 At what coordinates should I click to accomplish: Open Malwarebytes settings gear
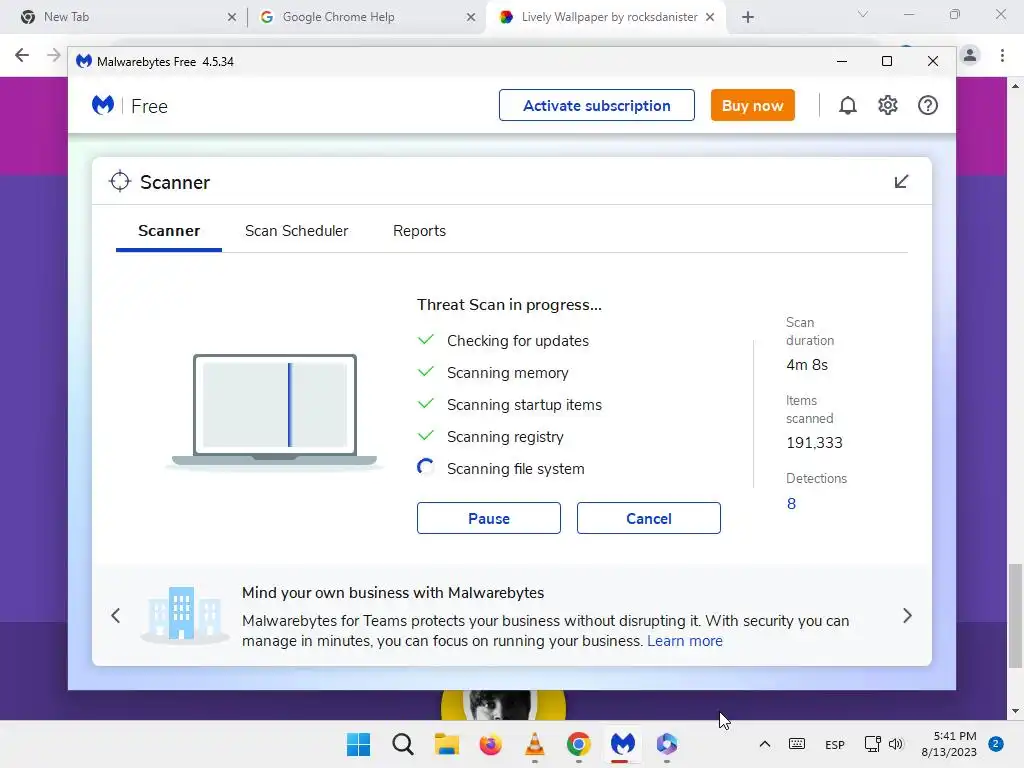(888, 105)
